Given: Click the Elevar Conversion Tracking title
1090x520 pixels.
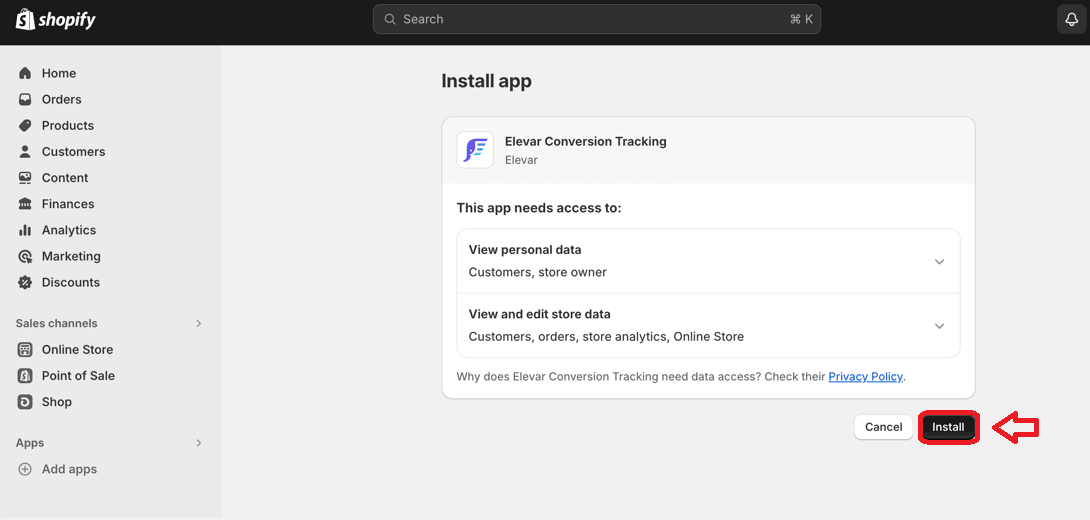Looking at the screenshot, I should coord(585,141).
